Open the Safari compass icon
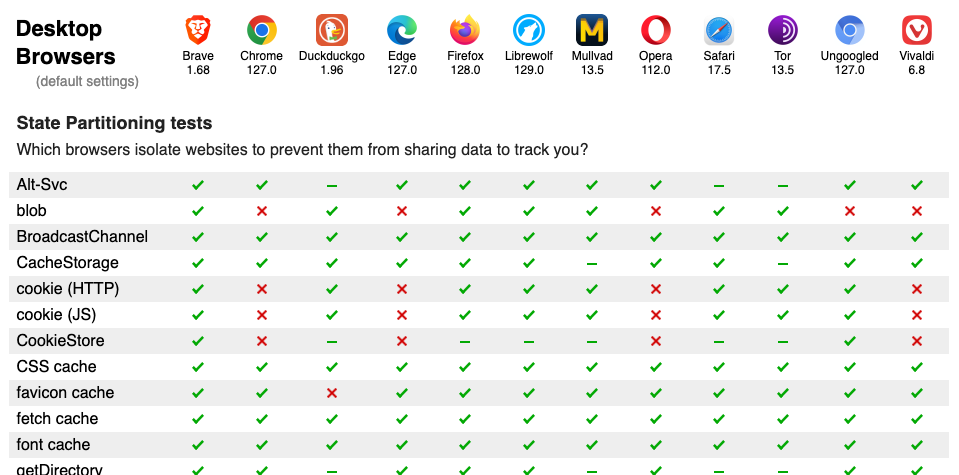 point(719,30)
